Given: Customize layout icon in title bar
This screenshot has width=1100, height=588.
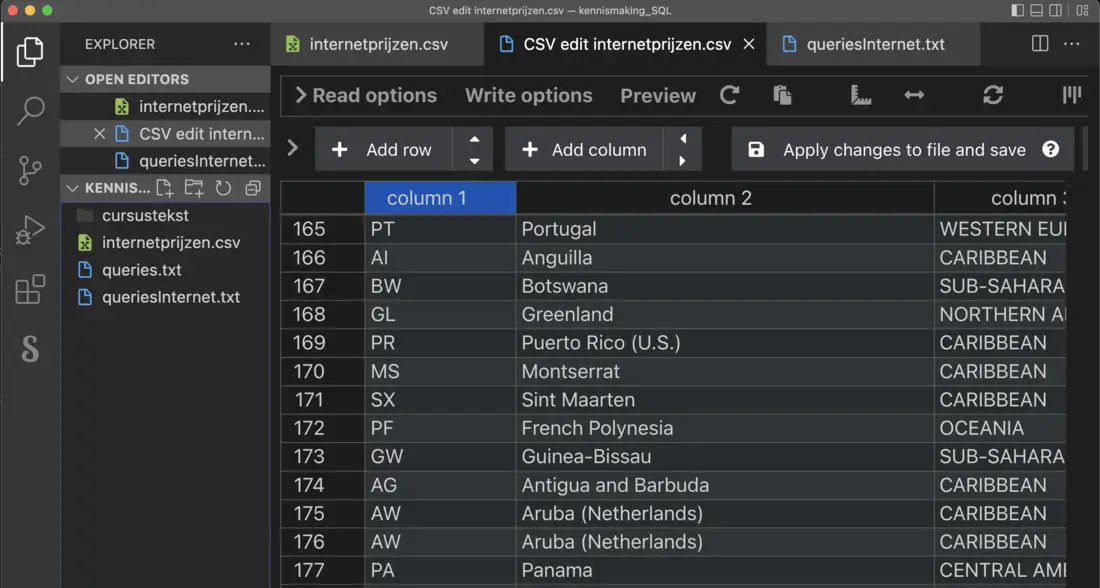Looking at the screenshot, I should [1082, 11].
